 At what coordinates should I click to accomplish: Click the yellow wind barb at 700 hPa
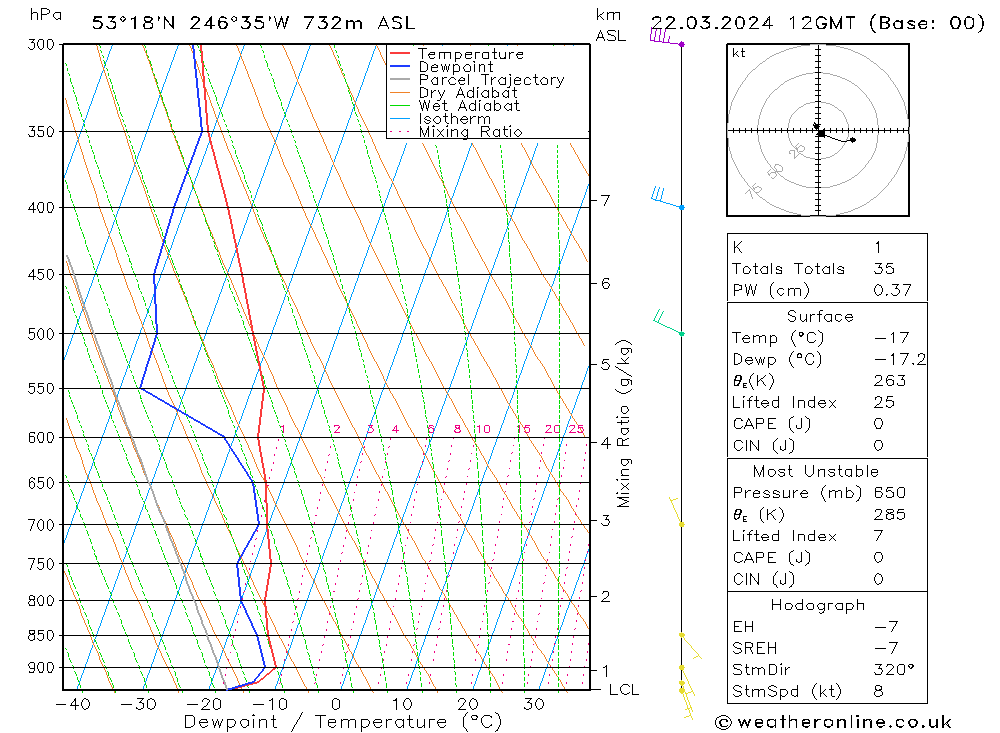point(676,512)
